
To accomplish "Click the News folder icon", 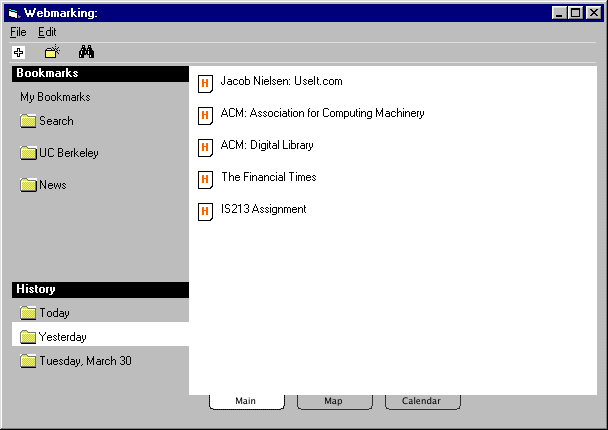I will [x=28, y=185].
